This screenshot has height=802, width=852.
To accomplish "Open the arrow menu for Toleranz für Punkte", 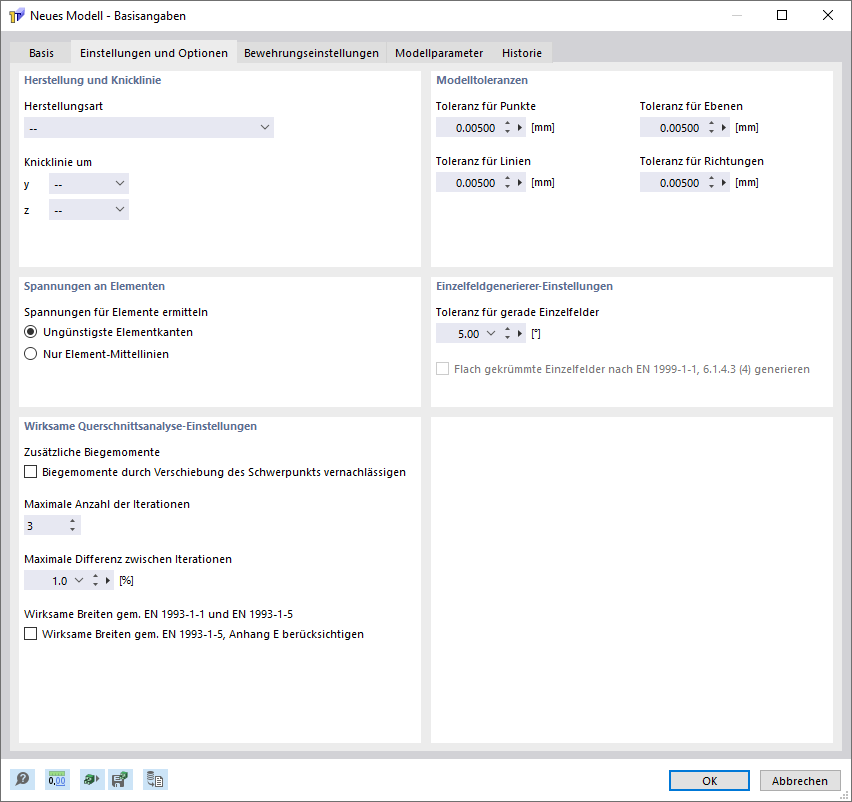I will (520, 128).
